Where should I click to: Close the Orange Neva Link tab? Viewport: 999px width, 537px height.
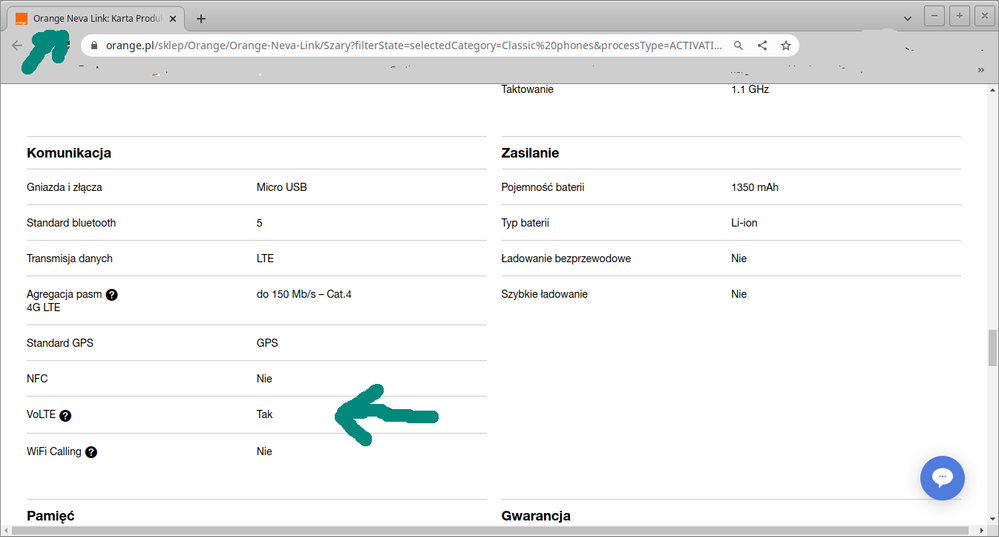pos(173,19)
